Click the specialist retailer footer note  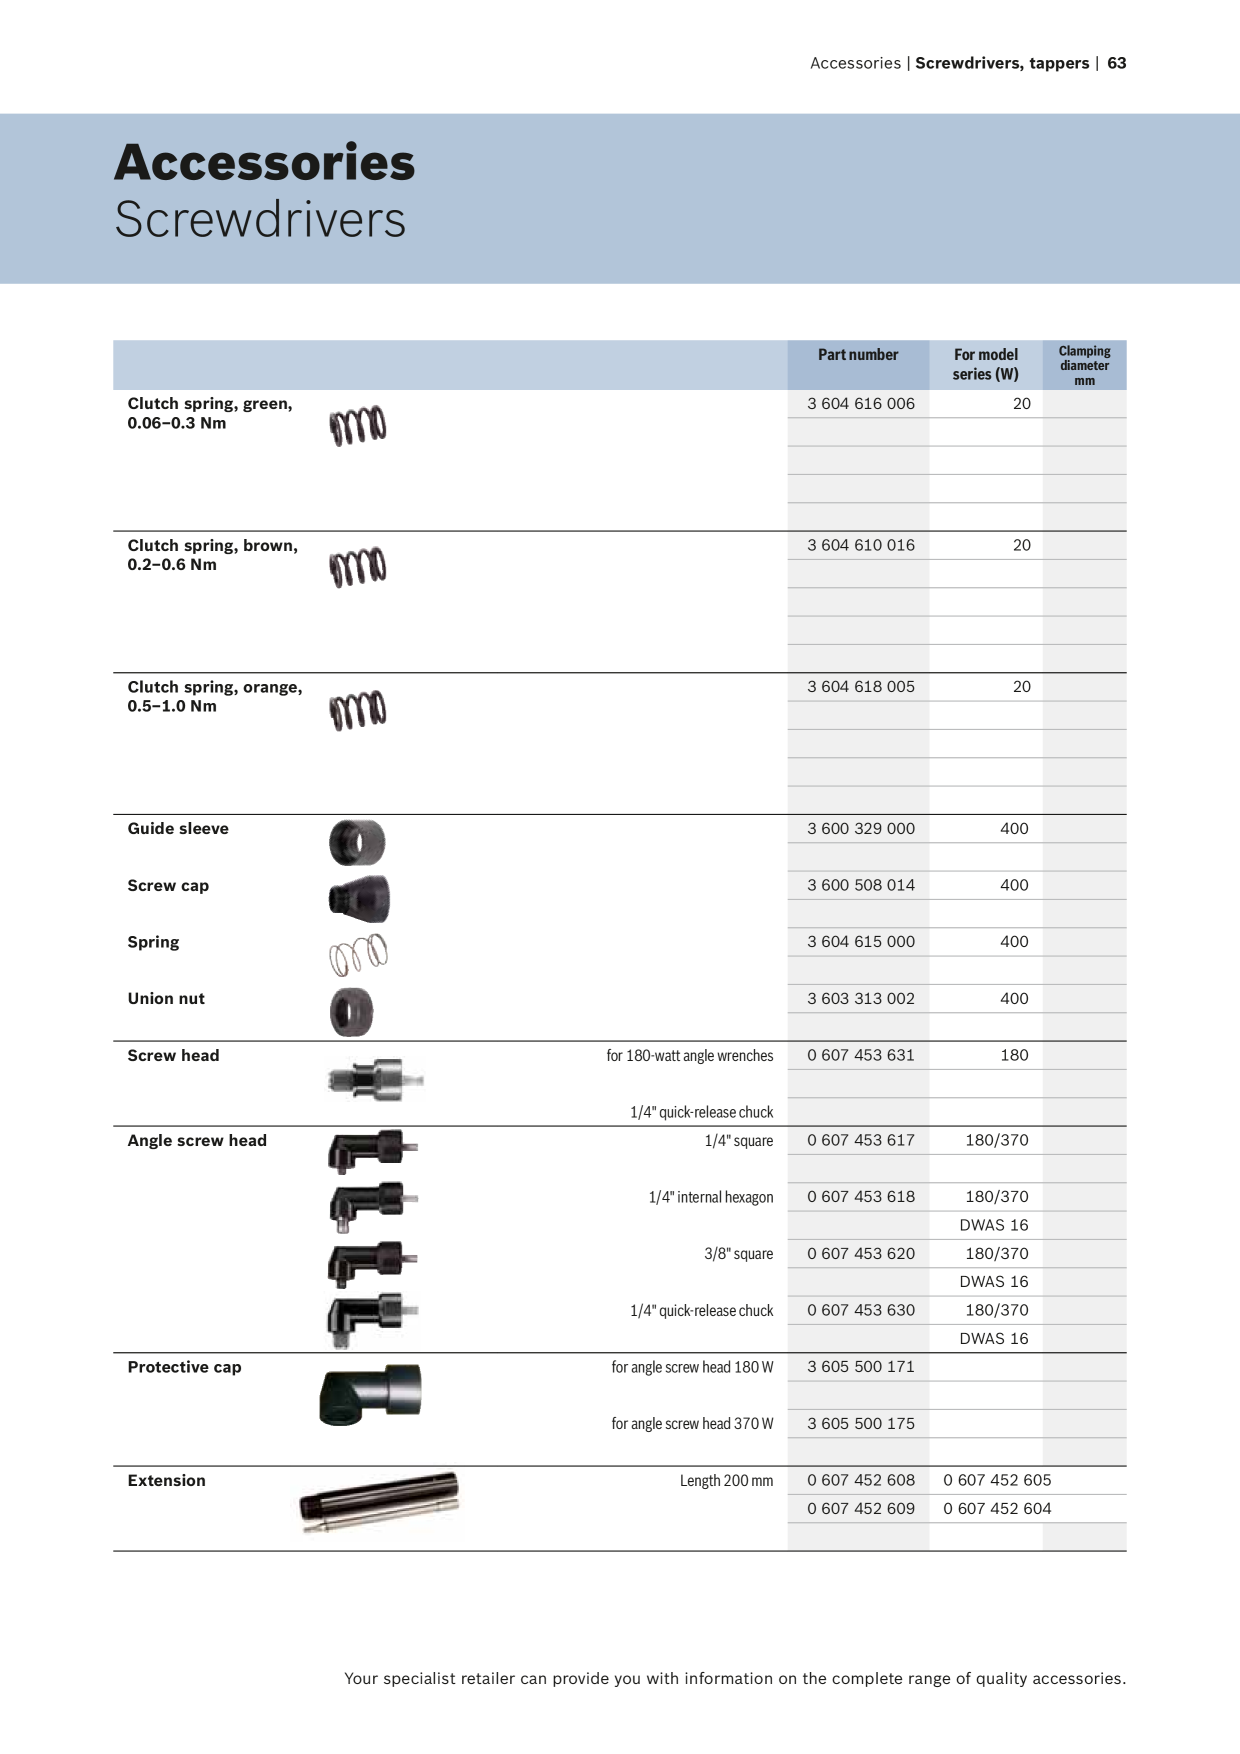(735, 1679)
